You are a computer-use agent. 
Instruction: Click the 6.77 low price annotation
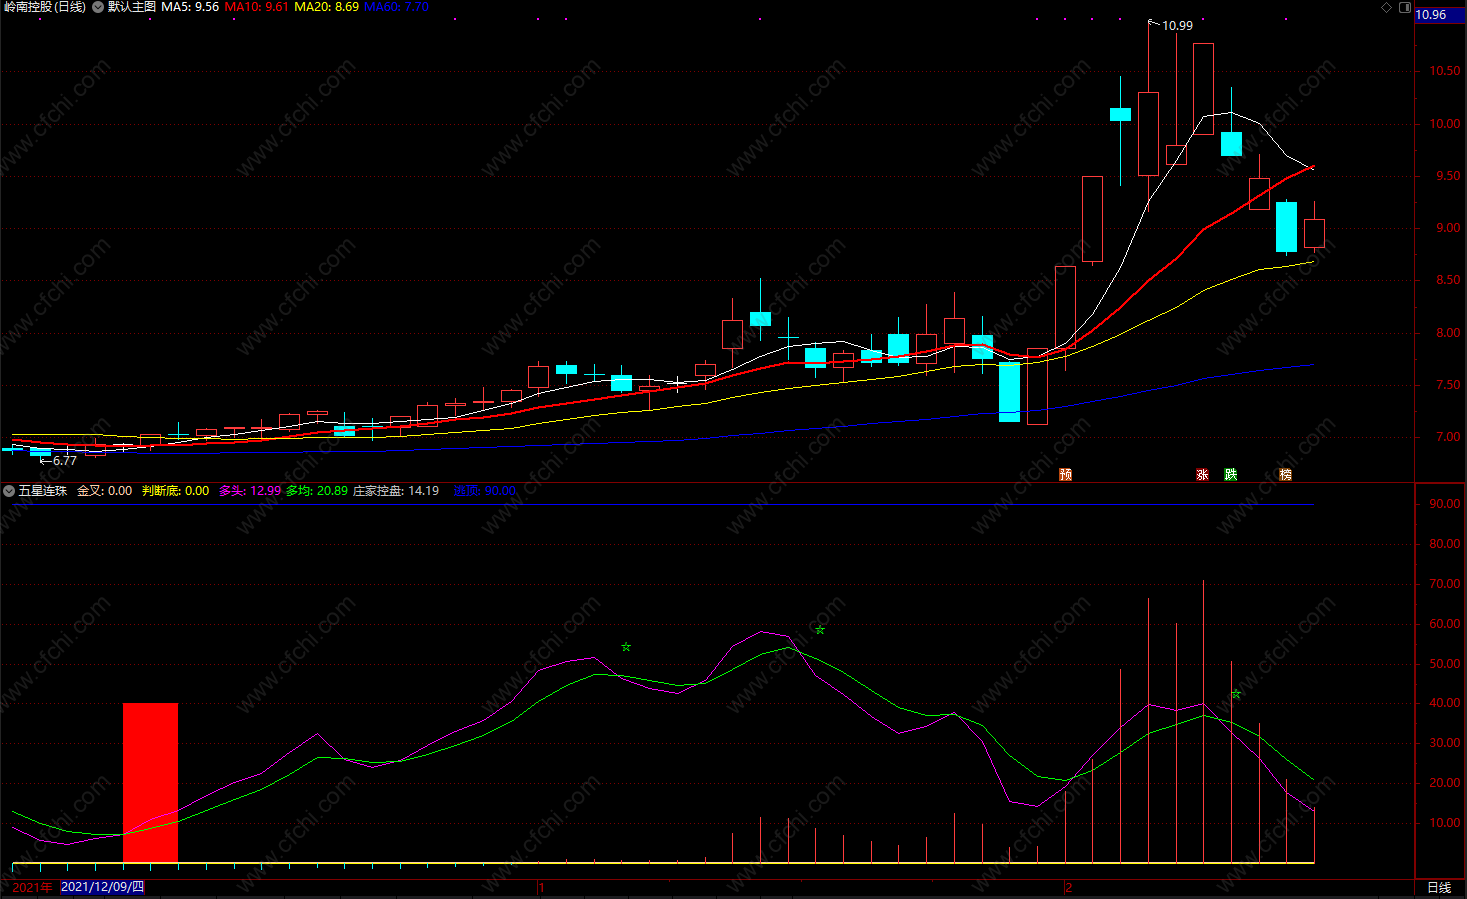pyautogui.click(x=65, y=461)
